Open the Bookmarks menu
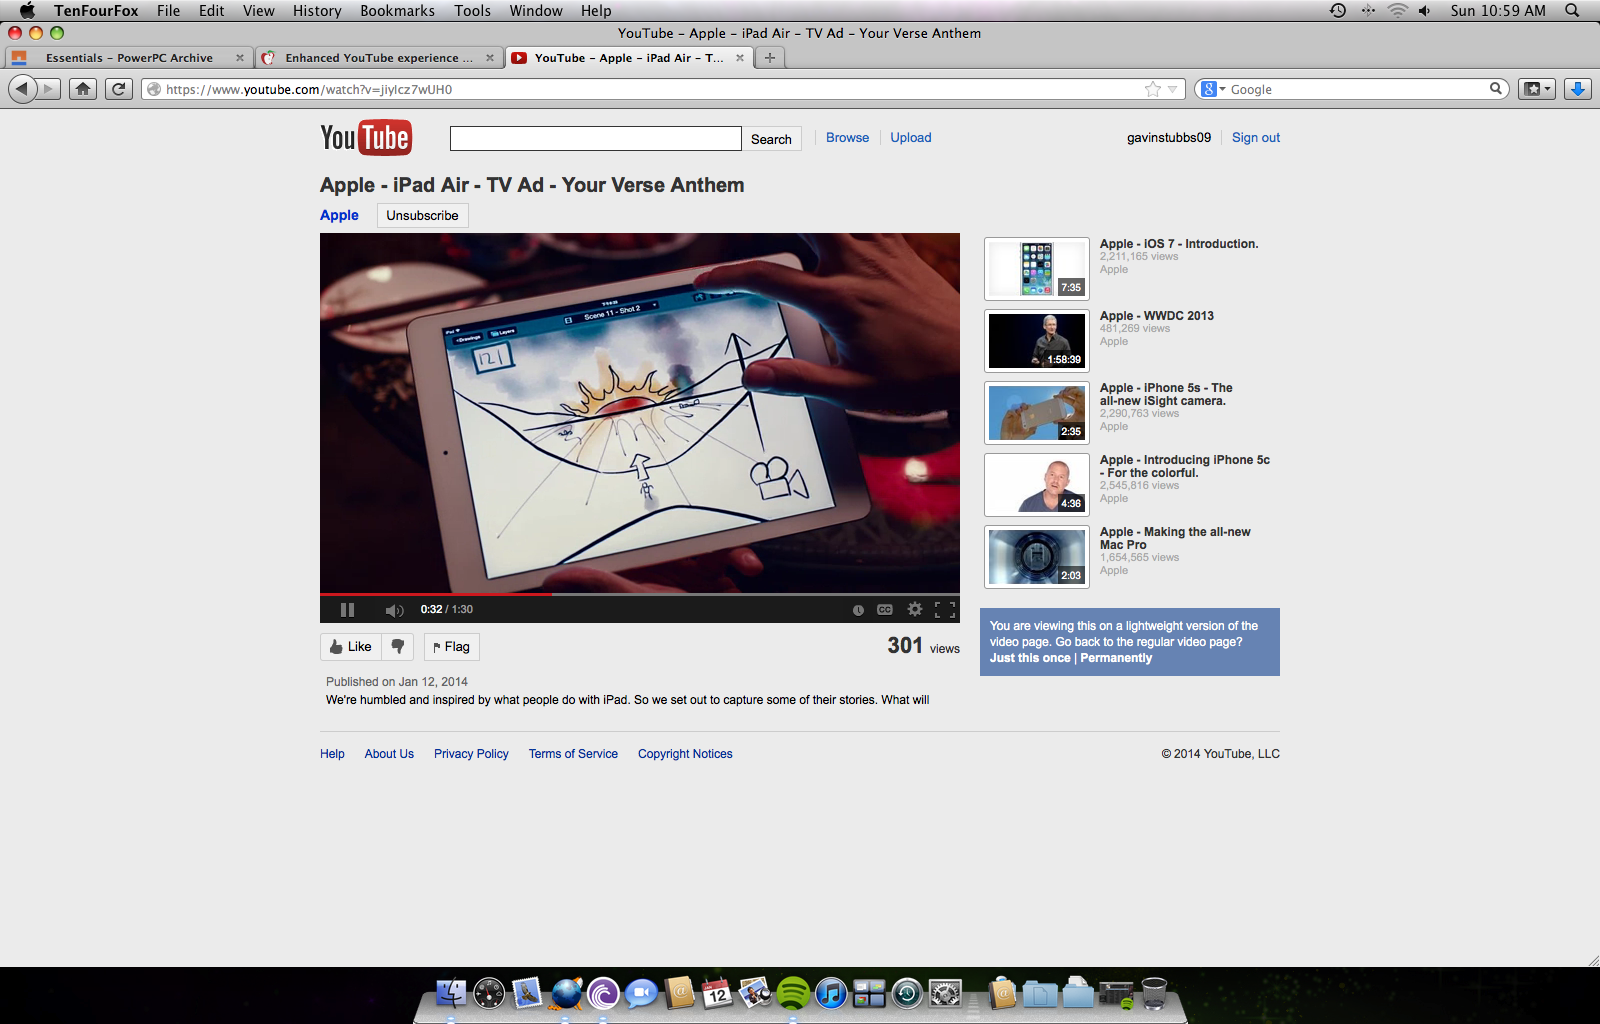This screenshot has width=1600, height=1024. point(398,11)
